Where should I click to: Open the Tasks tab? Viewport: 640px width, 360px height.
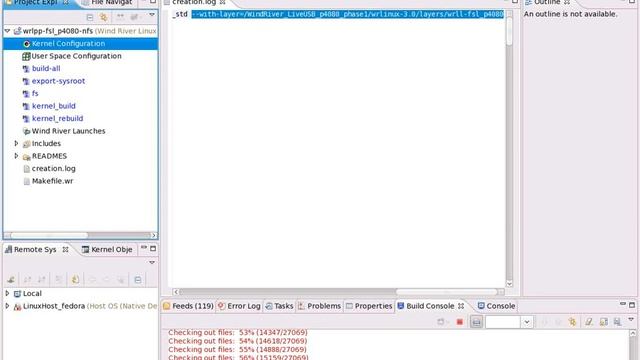pos(279,306)
